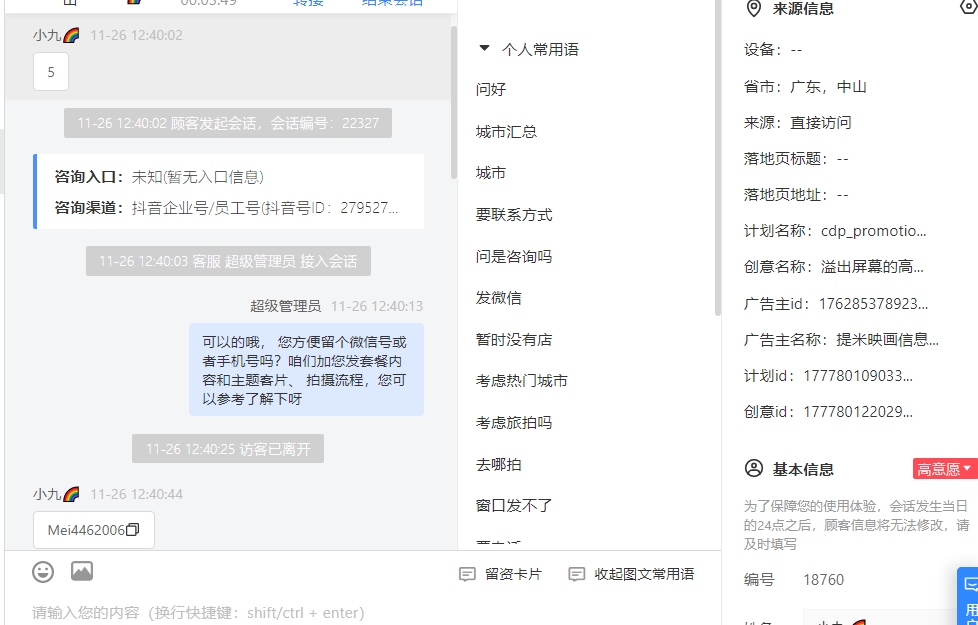Viewport: 978px width, 625px height.
Task: Click the 广告主名称 提米映画 row
Action: point(841,340)
